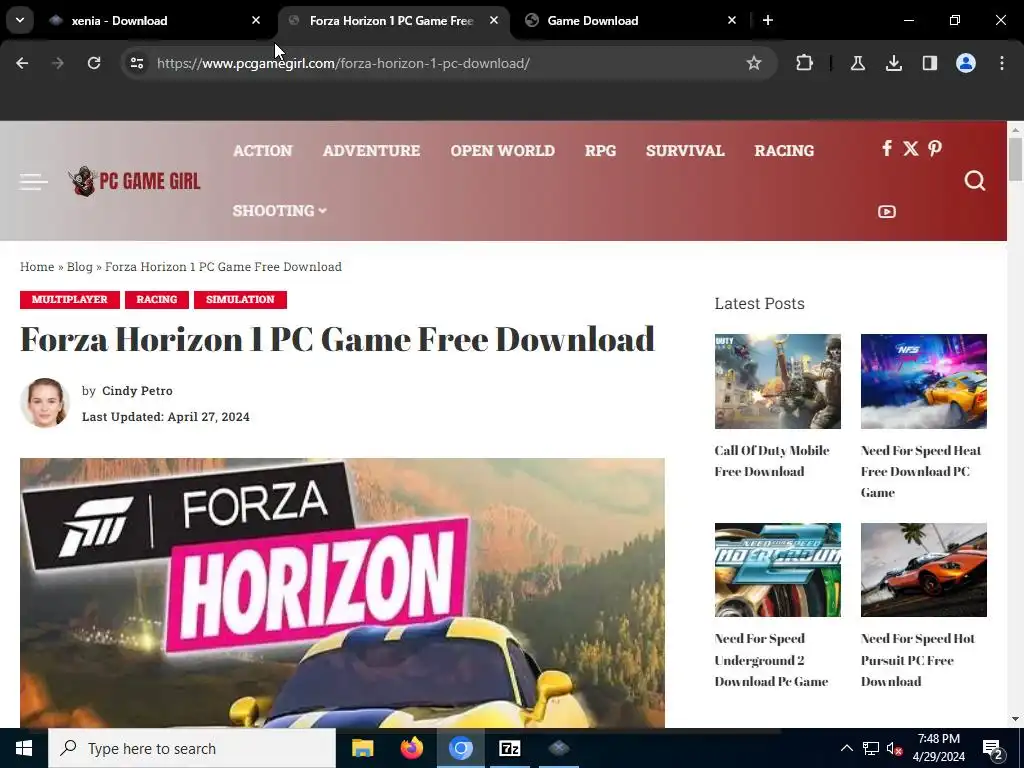Visit the site's YouTube icon
This screenshot has width=1024, height=768.
point(887,212)
